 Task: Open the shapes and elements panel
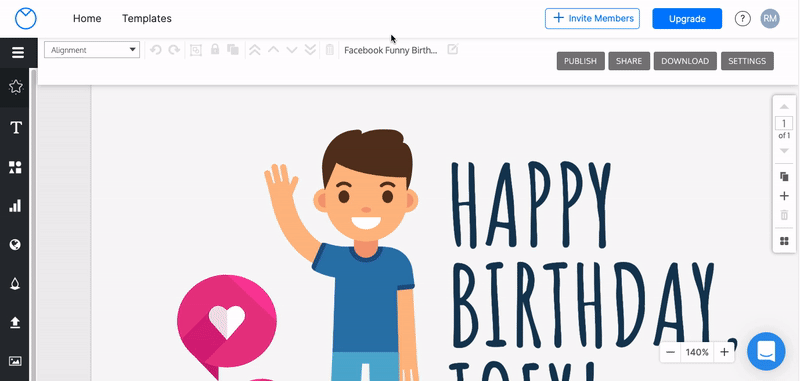point(15,167)
